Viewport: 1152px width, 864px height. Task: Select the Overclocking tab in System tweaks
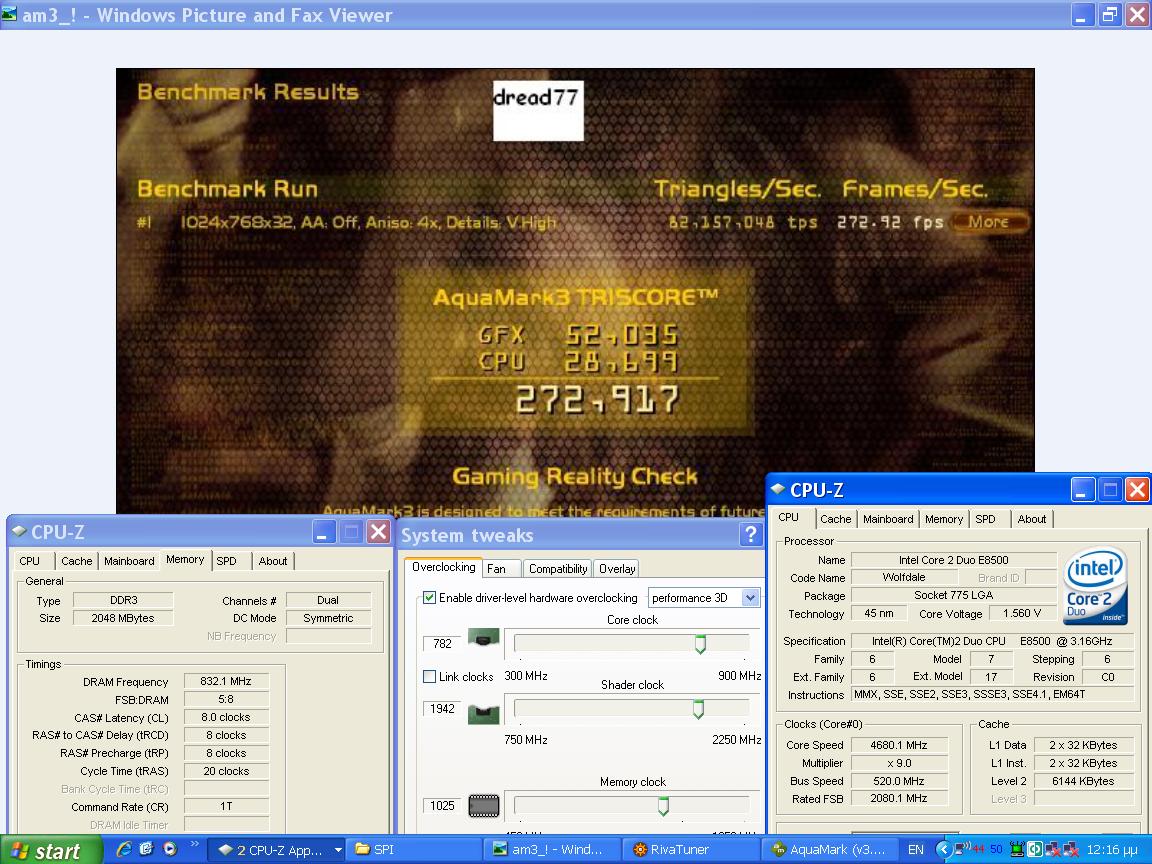coord(444,567)
